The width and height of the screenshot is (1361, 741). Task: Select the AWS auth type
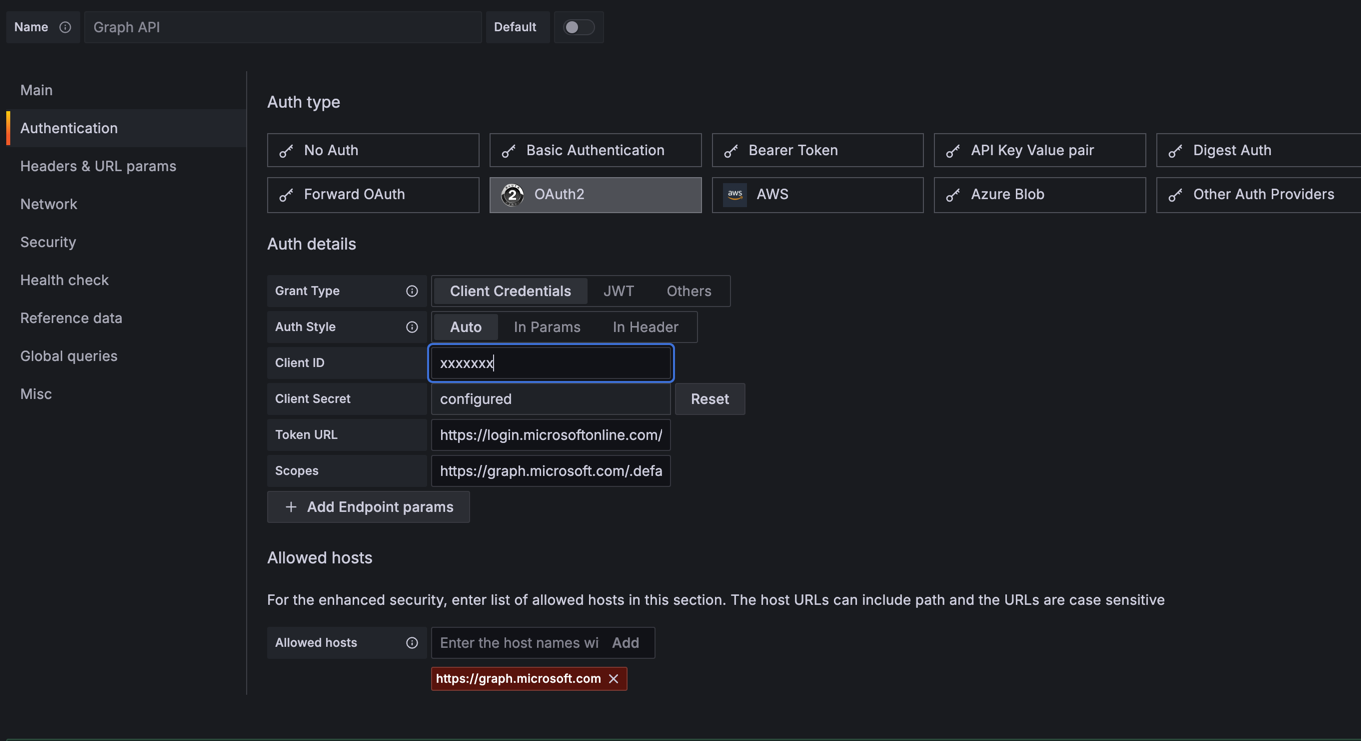[x=817, y=194]
